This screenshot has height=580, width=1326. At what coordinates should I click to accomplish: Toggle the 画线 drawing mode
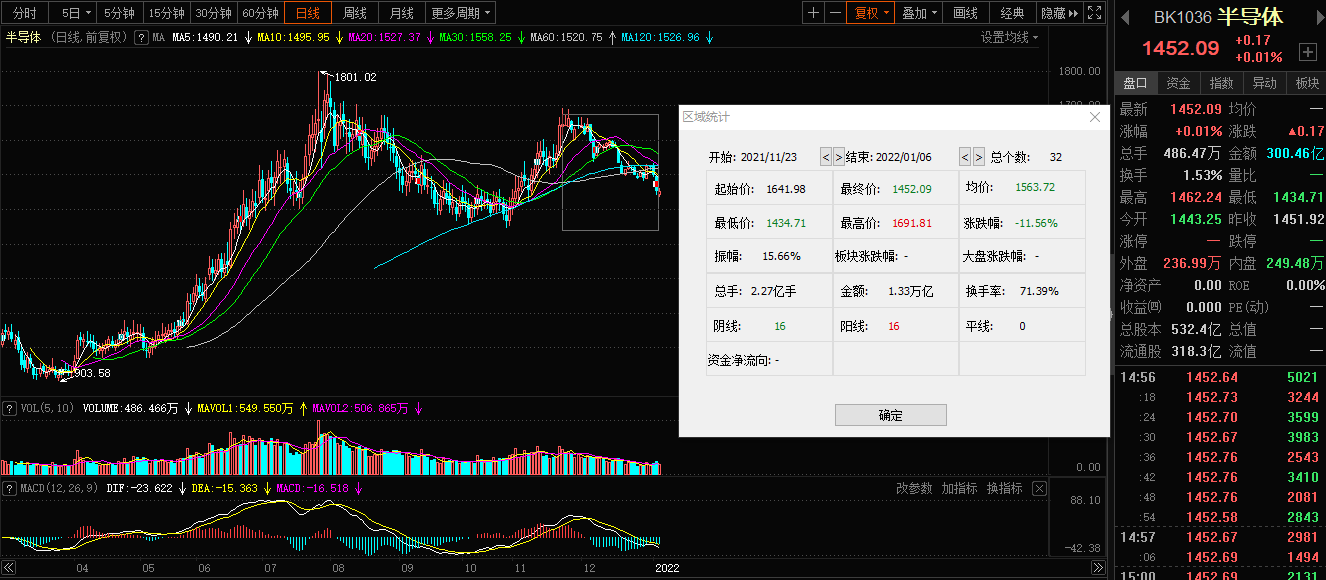965,13
